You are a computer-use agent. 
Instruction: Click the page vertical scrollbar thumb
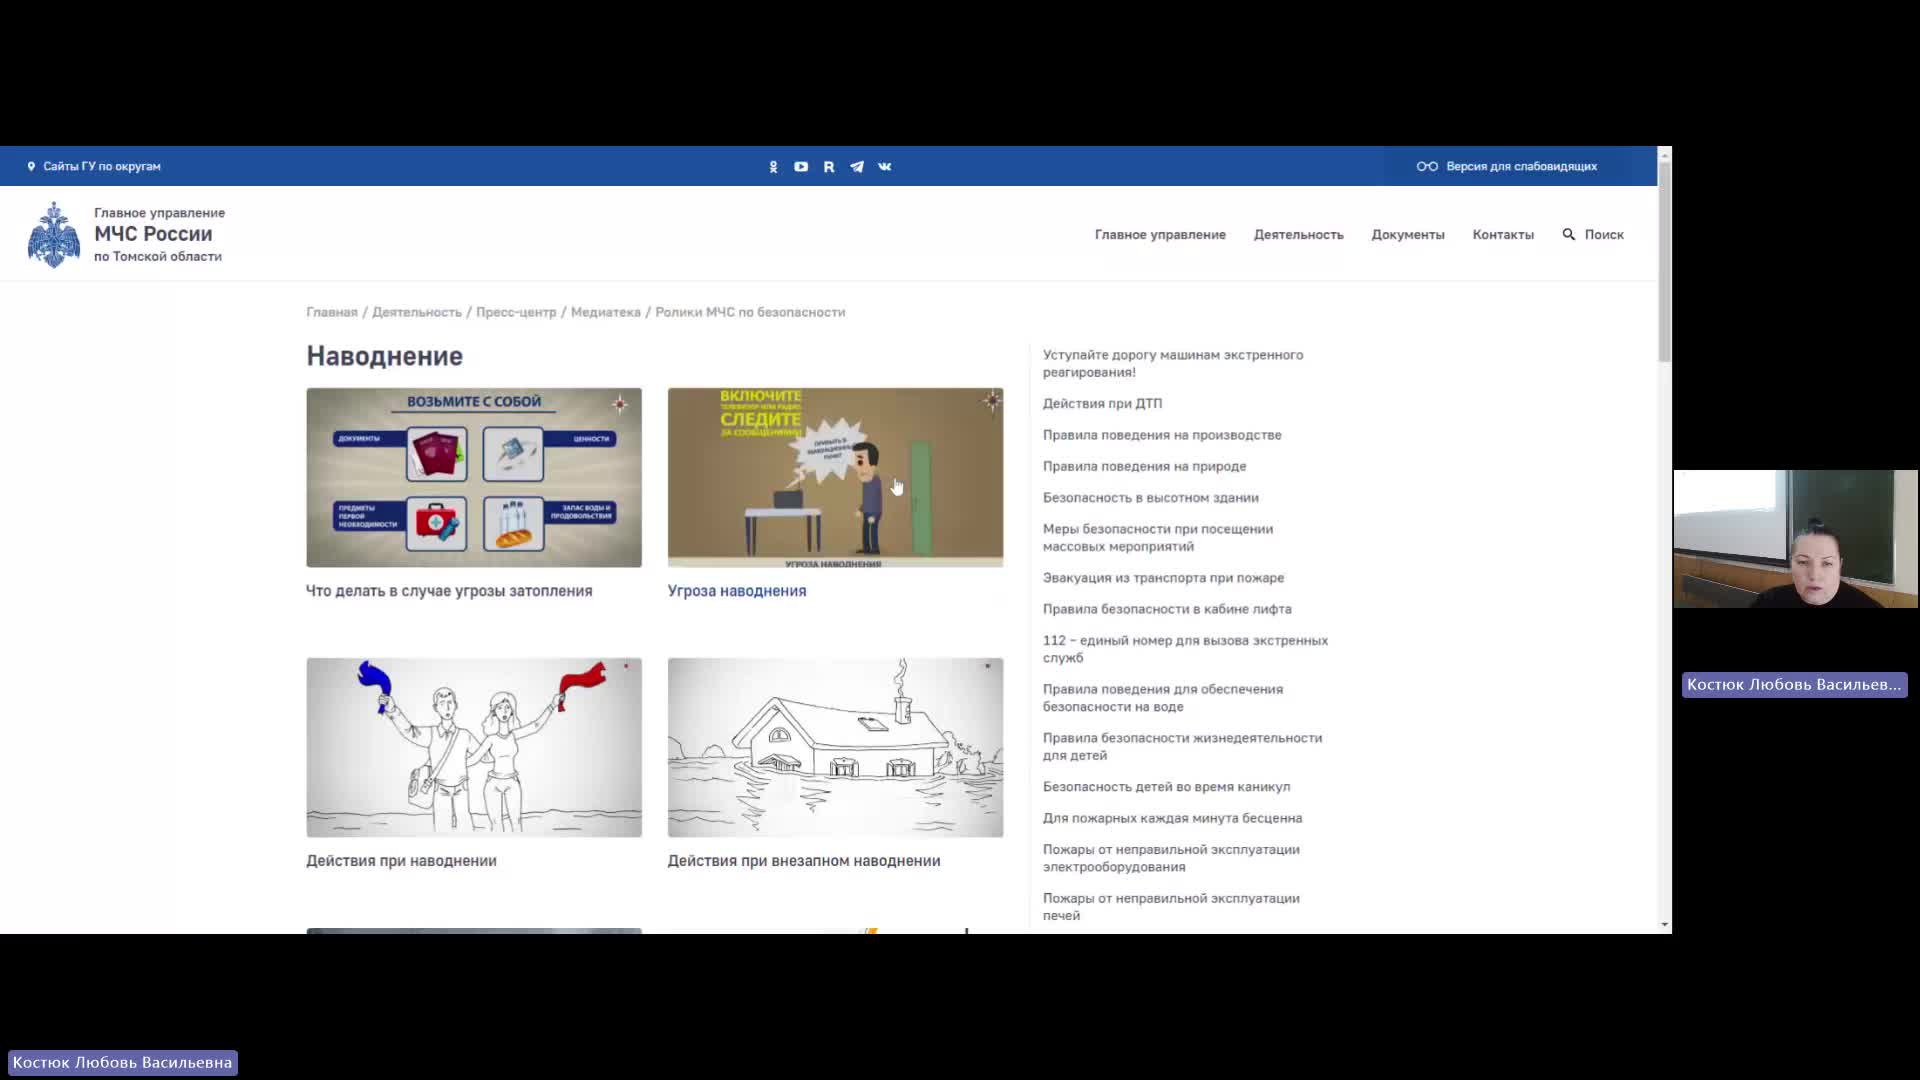click(x=1664, y=262)
